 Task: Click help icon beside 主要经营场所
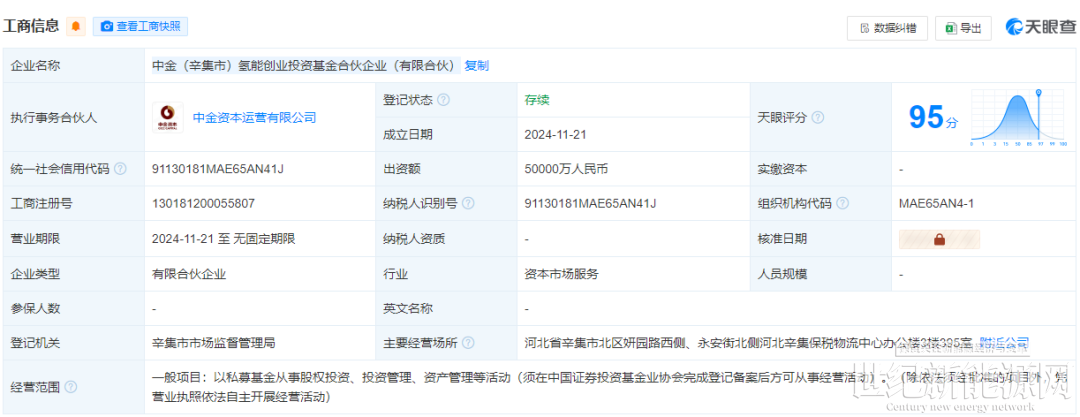click(x=468, y=343)
